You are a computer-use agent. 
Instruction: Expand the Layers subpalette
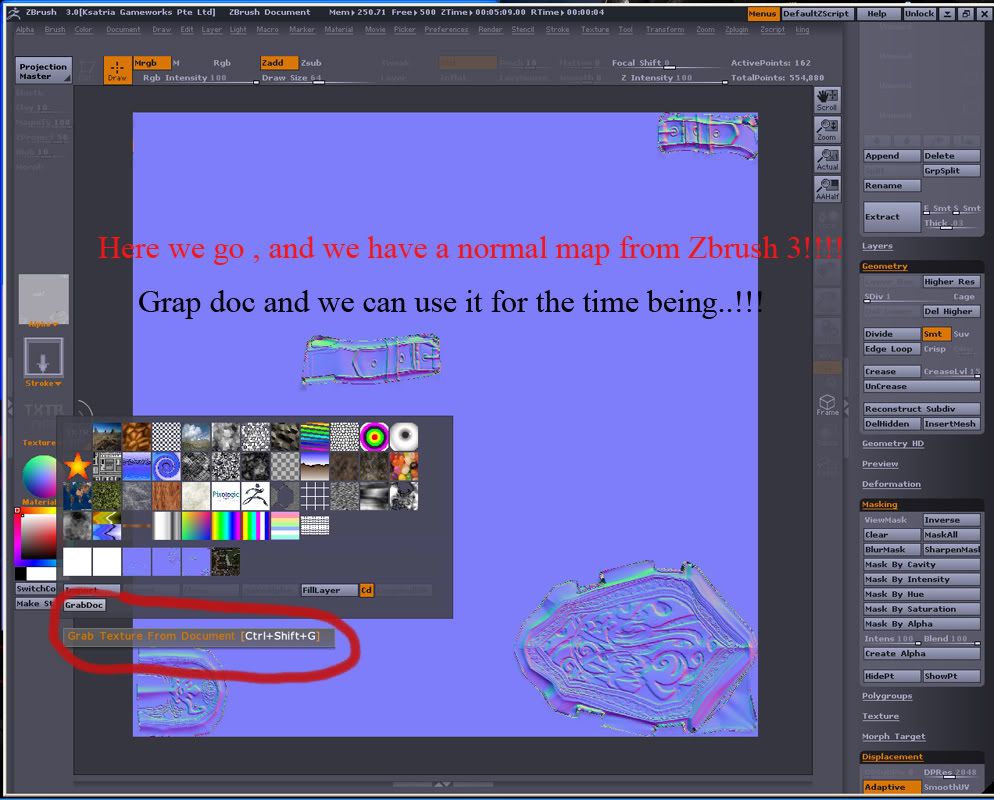[877, 246]
